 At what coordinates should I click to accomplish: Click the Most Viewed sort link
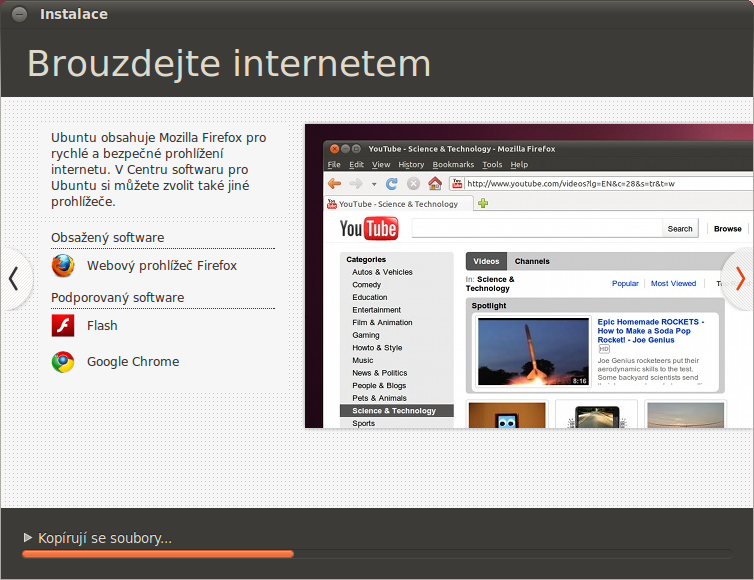pos(673,283)
